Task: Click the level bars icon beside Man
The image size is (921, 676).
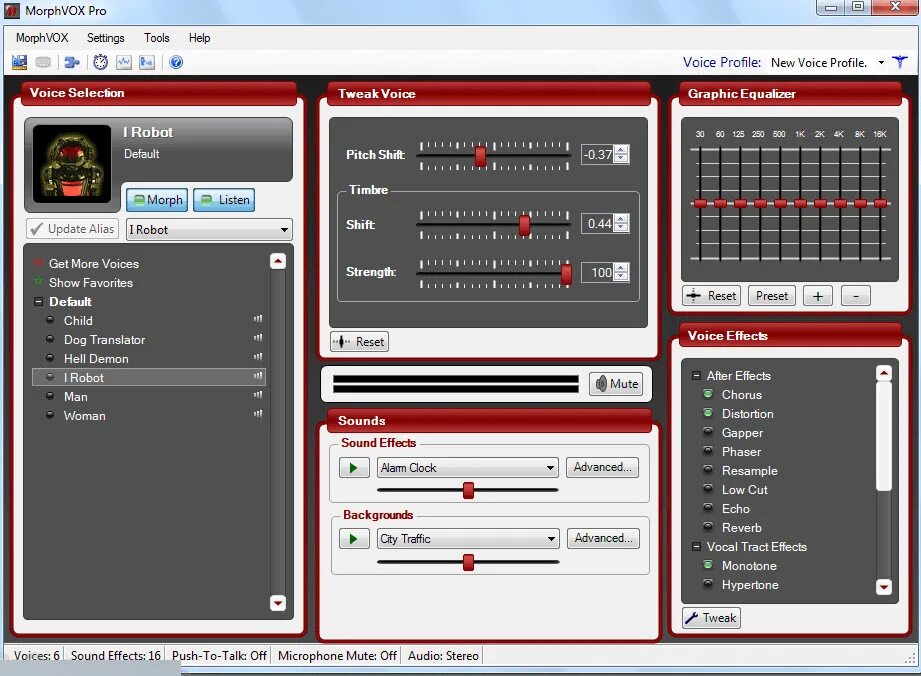Action: tap(257, 395)
